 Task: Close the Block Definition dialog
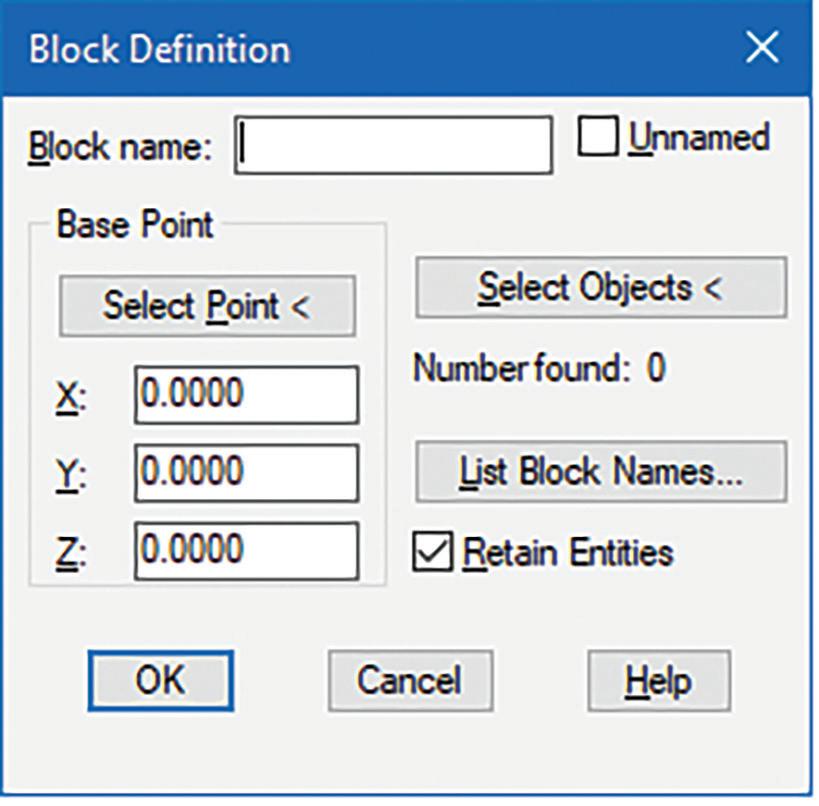tap(762, 49)
